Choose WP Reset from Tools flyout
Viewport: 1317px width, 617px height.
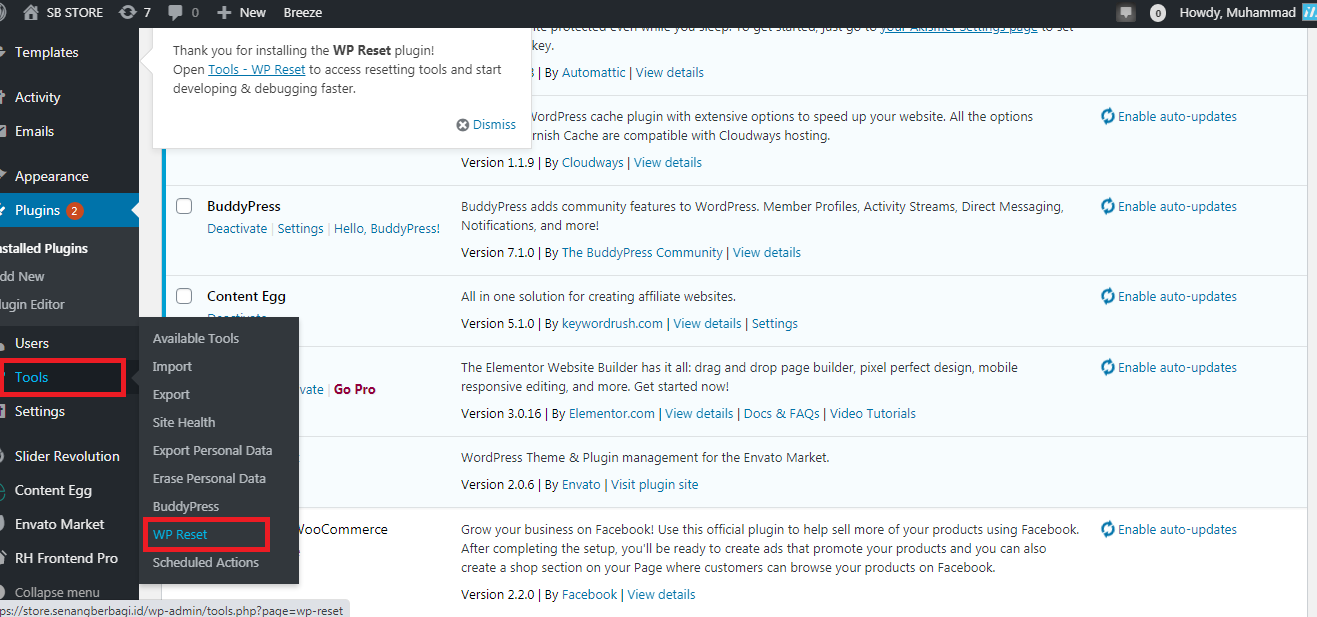pyautogui.click(x=180, y=534)
